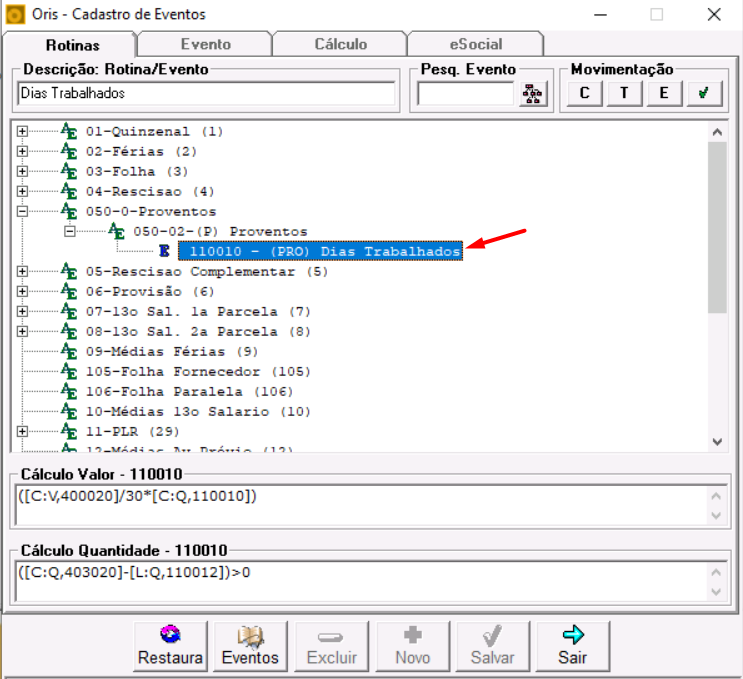Click the green checkmark Movimentação button
The width and height of the screenshot is (743, 679).
704,93
